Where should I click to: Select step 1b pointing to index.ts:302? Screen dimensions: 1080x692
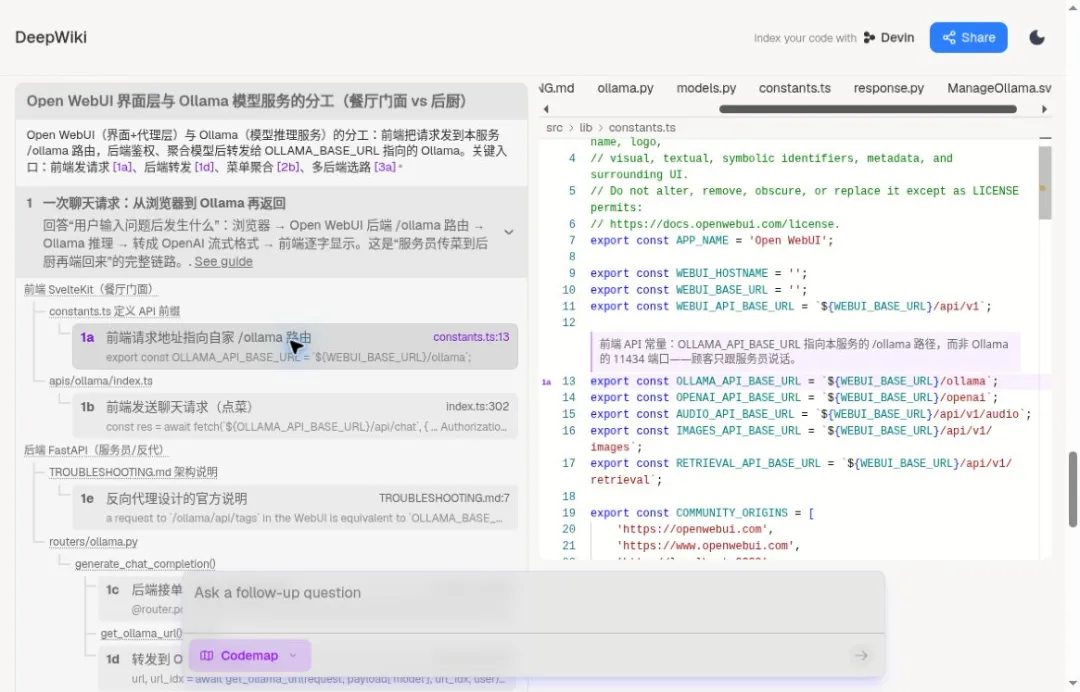[295, 416]
